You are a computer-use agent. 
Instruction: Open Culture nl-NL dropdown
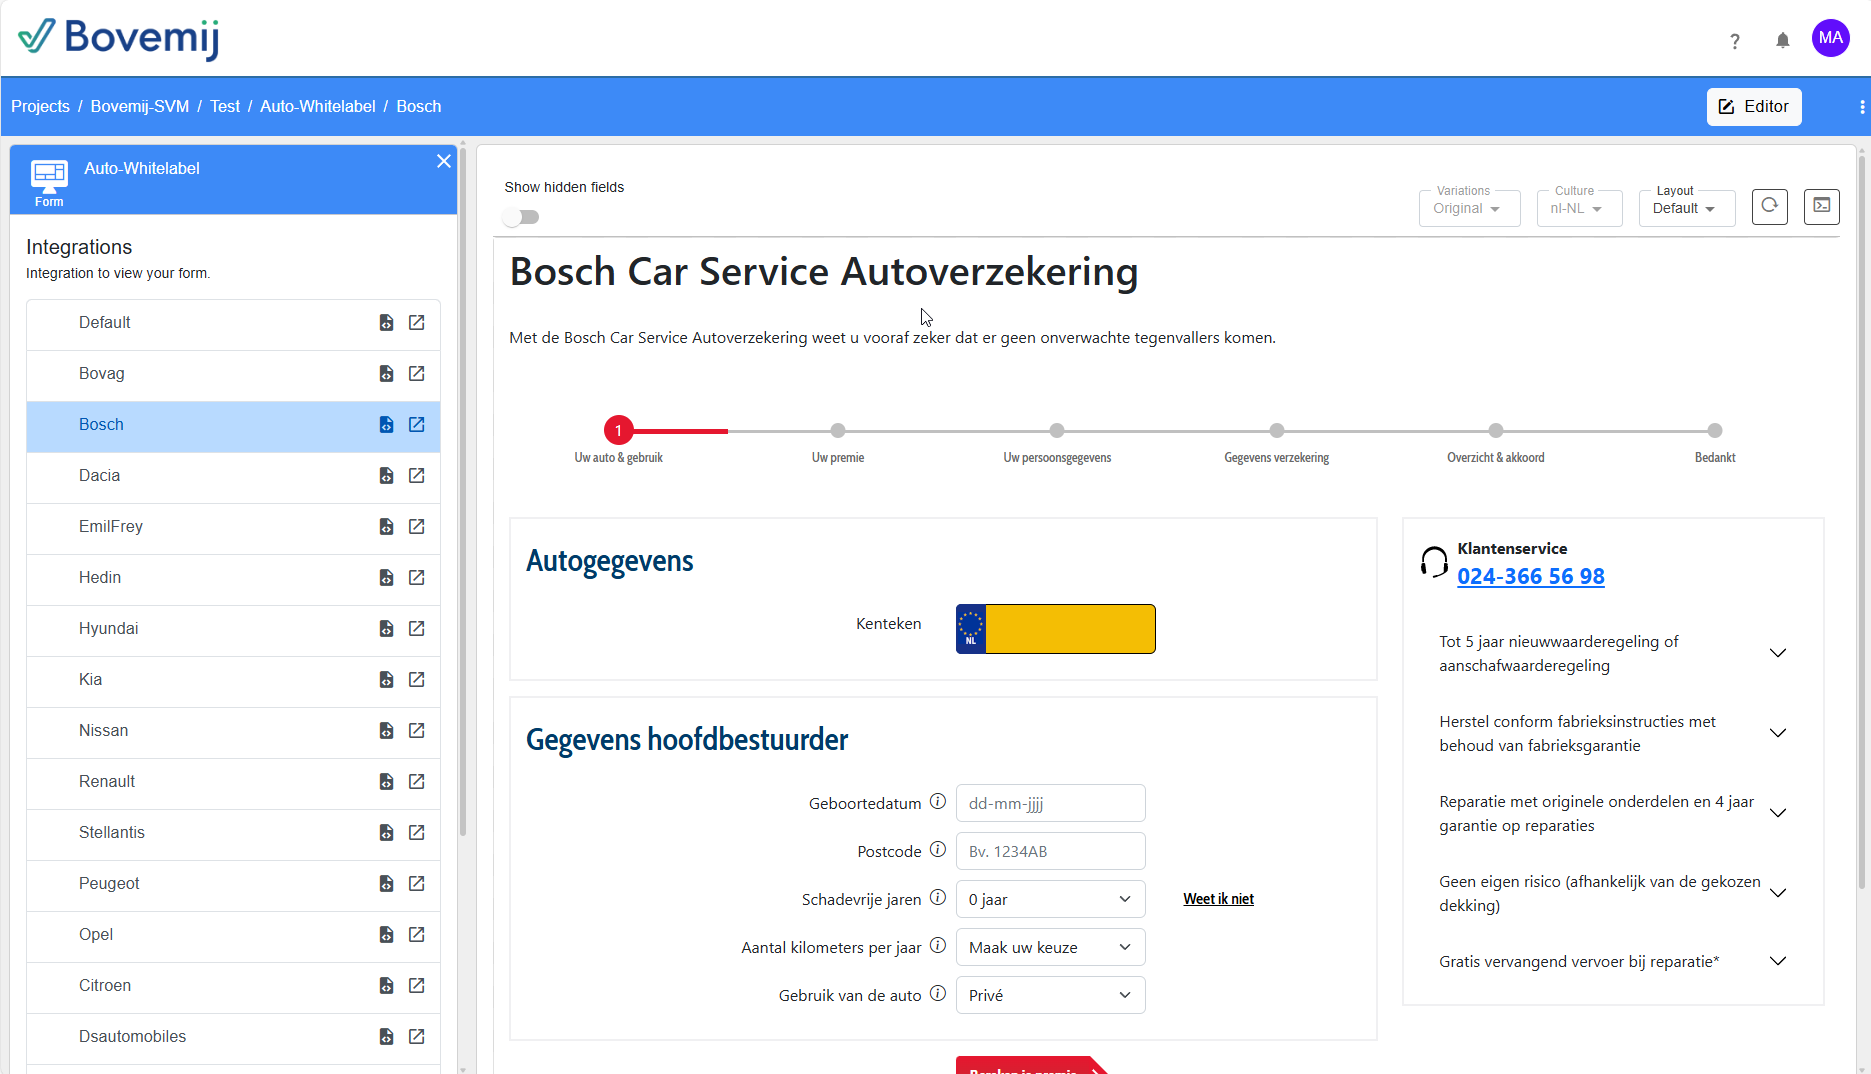(1579, 208)
